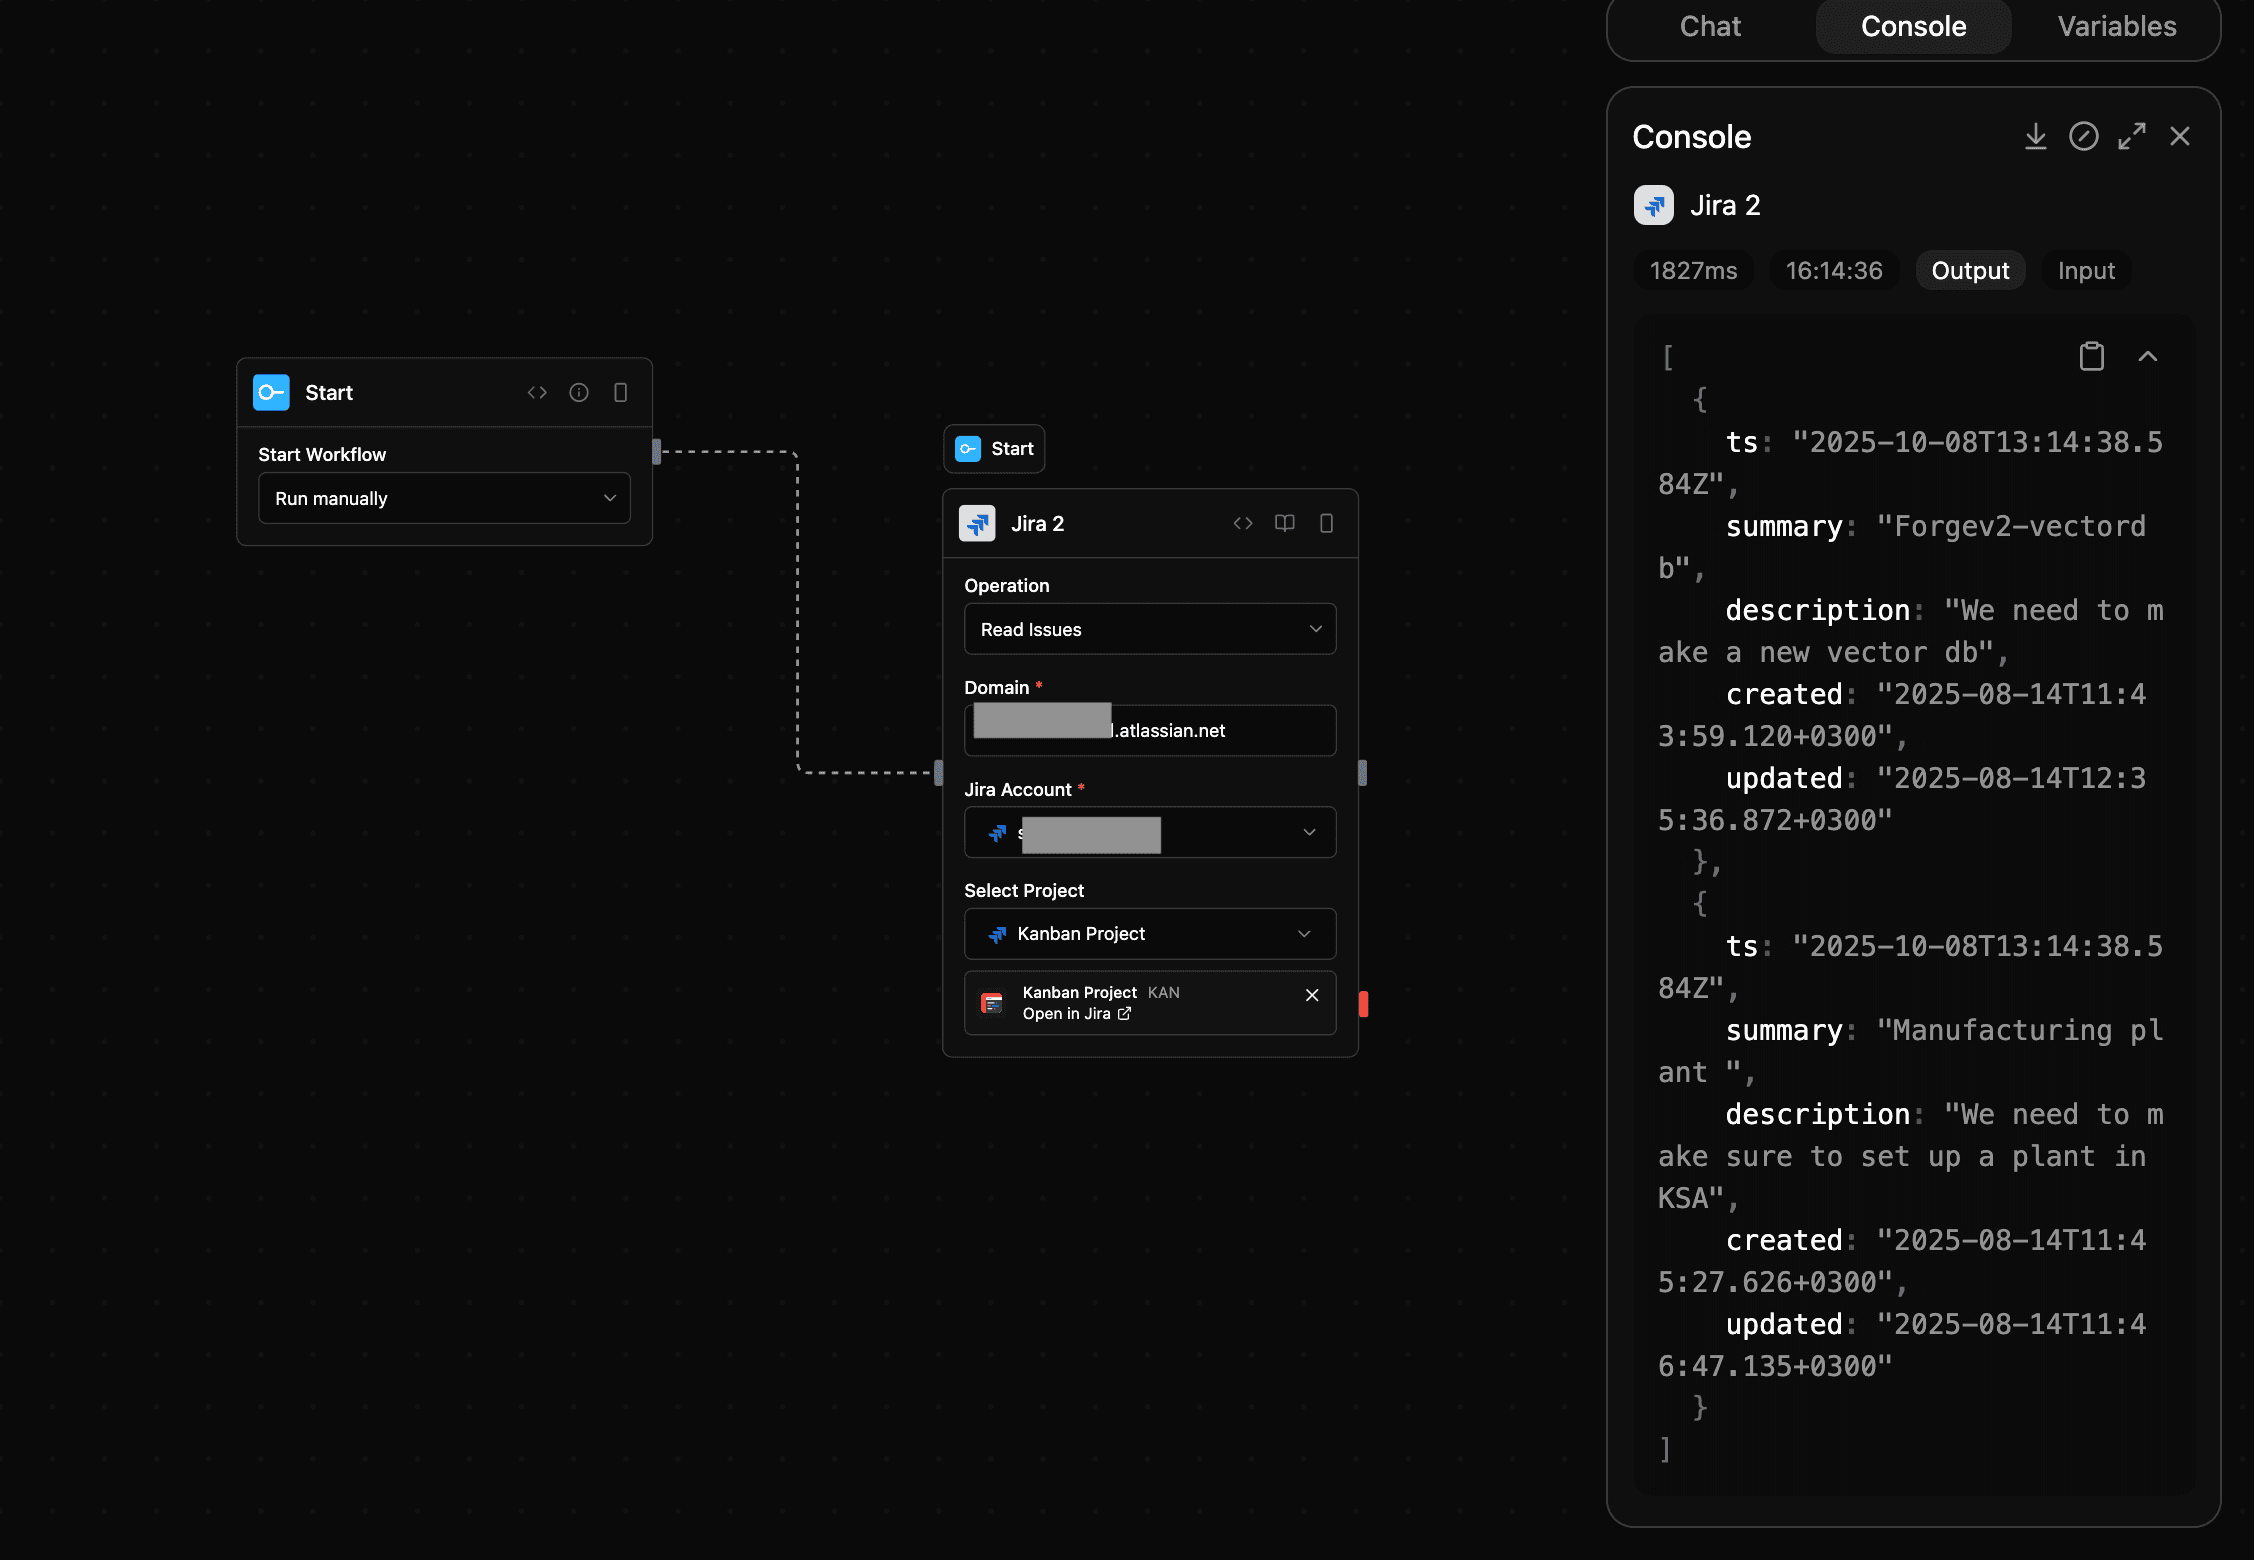Open the Jira Account selector
This screenshot has height=1560, width=2254.
click(1149, 832)
